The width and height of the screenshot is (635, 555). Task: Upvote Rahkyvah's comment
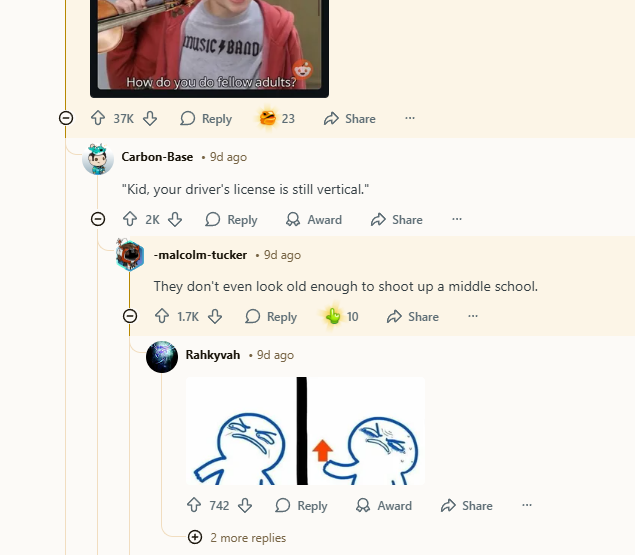click(194, 505)
